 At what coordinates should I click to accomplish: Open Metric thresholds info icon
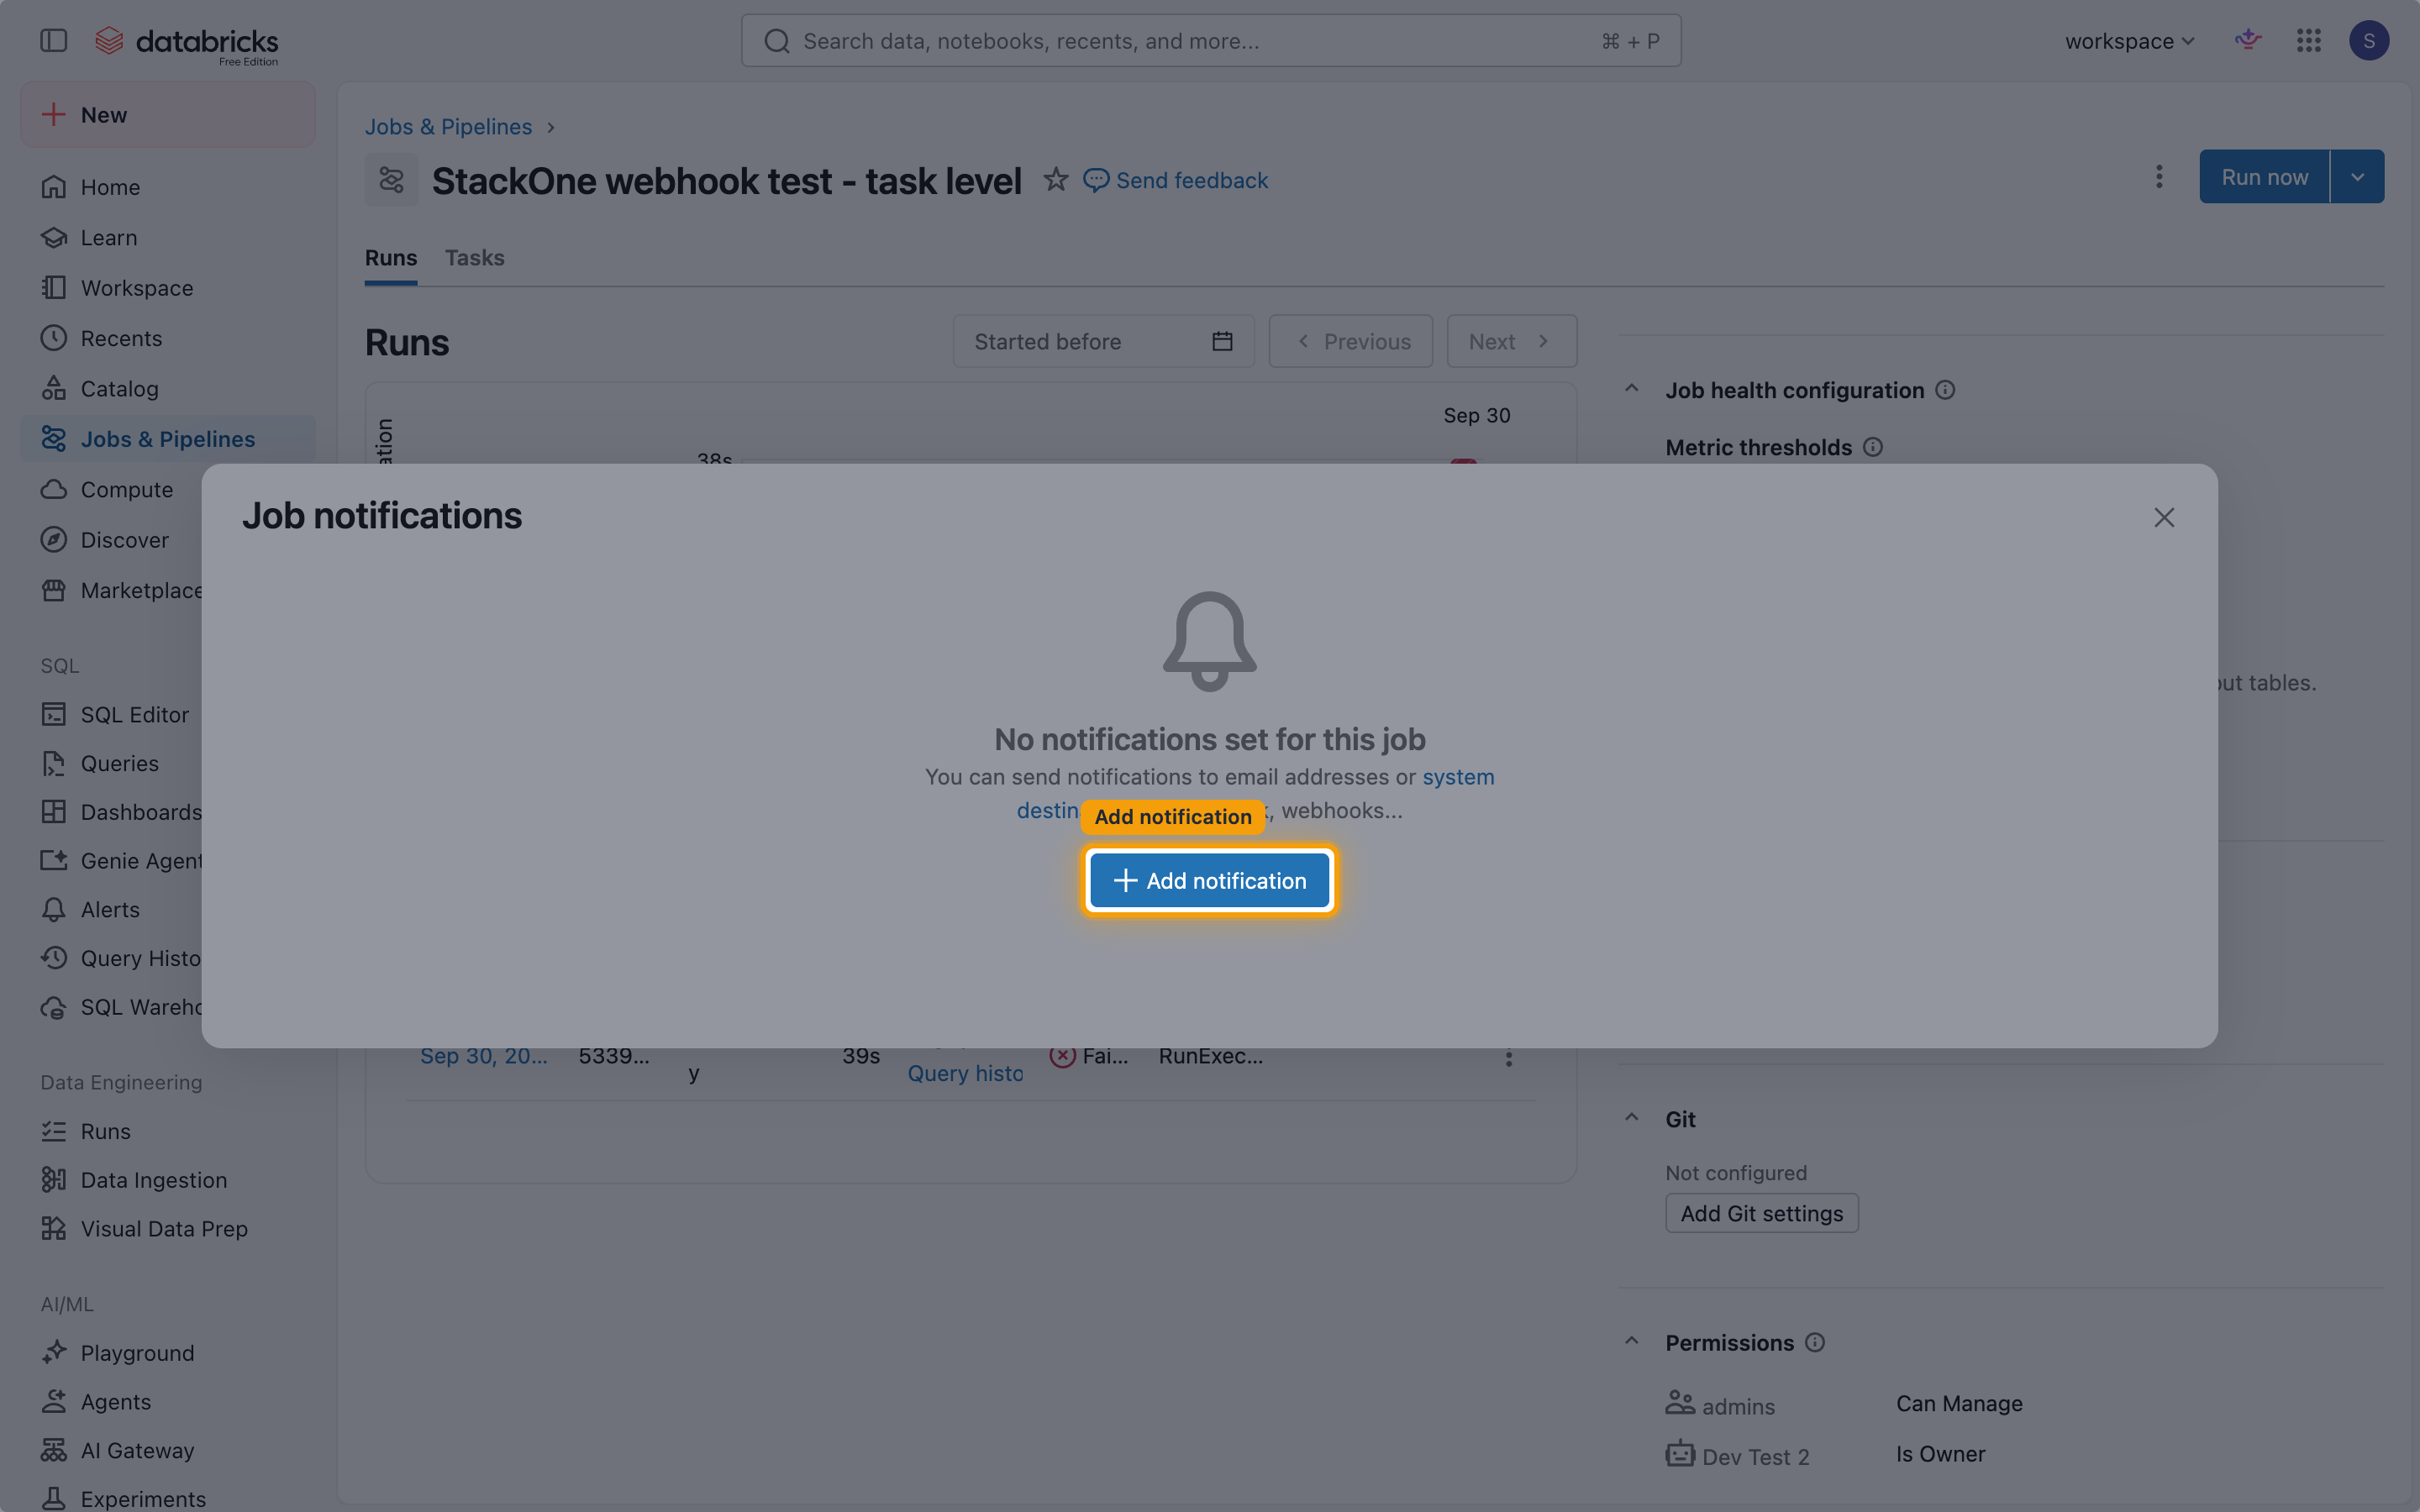click(x=1873, y=447)
